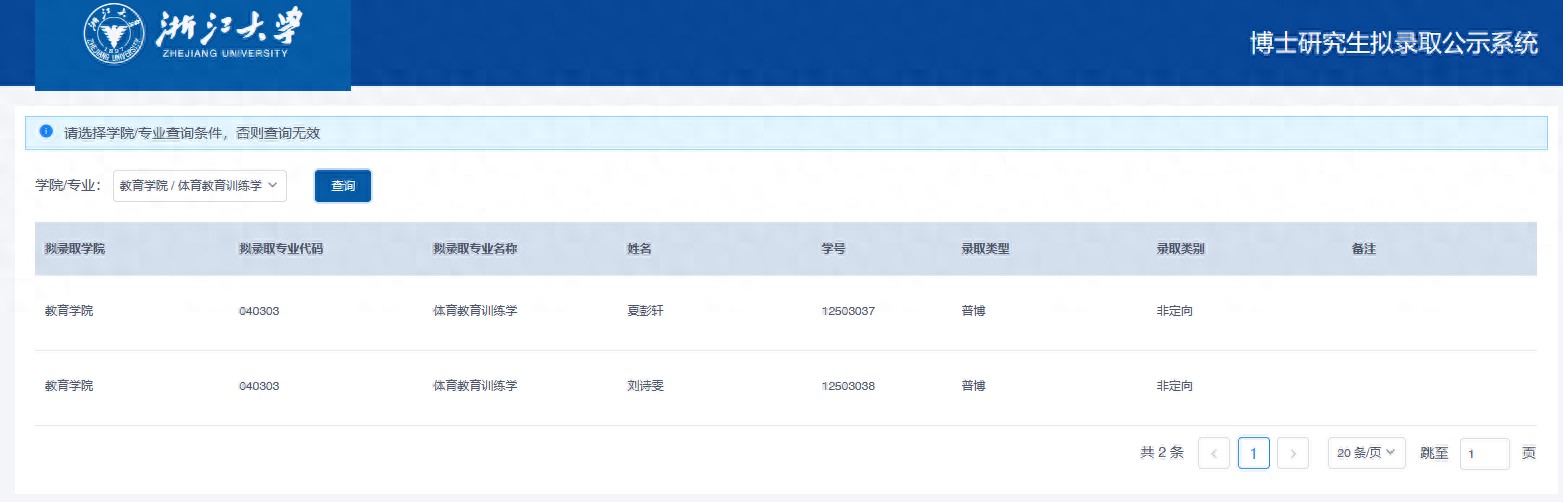Select page 1 in pagination
Image resolution: width=1563 pixels, height=502 pixels.
click(x=1253, y=453)
